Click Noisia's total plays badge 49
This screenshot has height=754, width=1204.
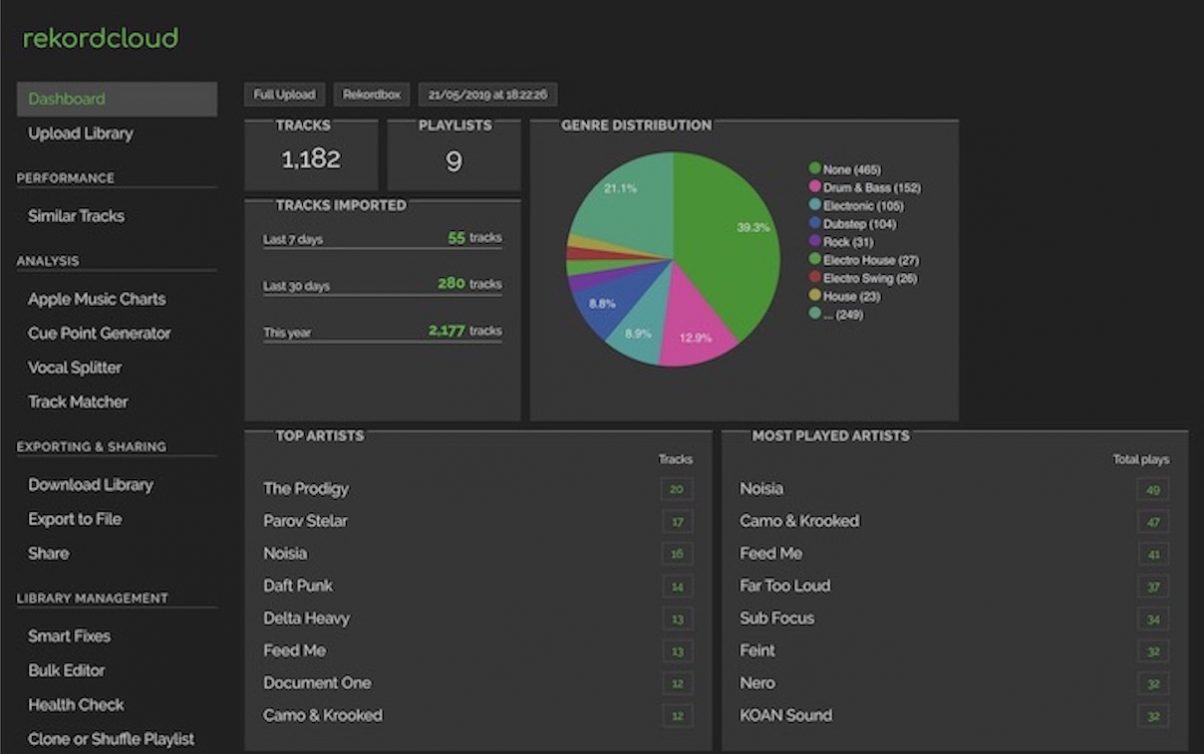(x=1153, y=489)
